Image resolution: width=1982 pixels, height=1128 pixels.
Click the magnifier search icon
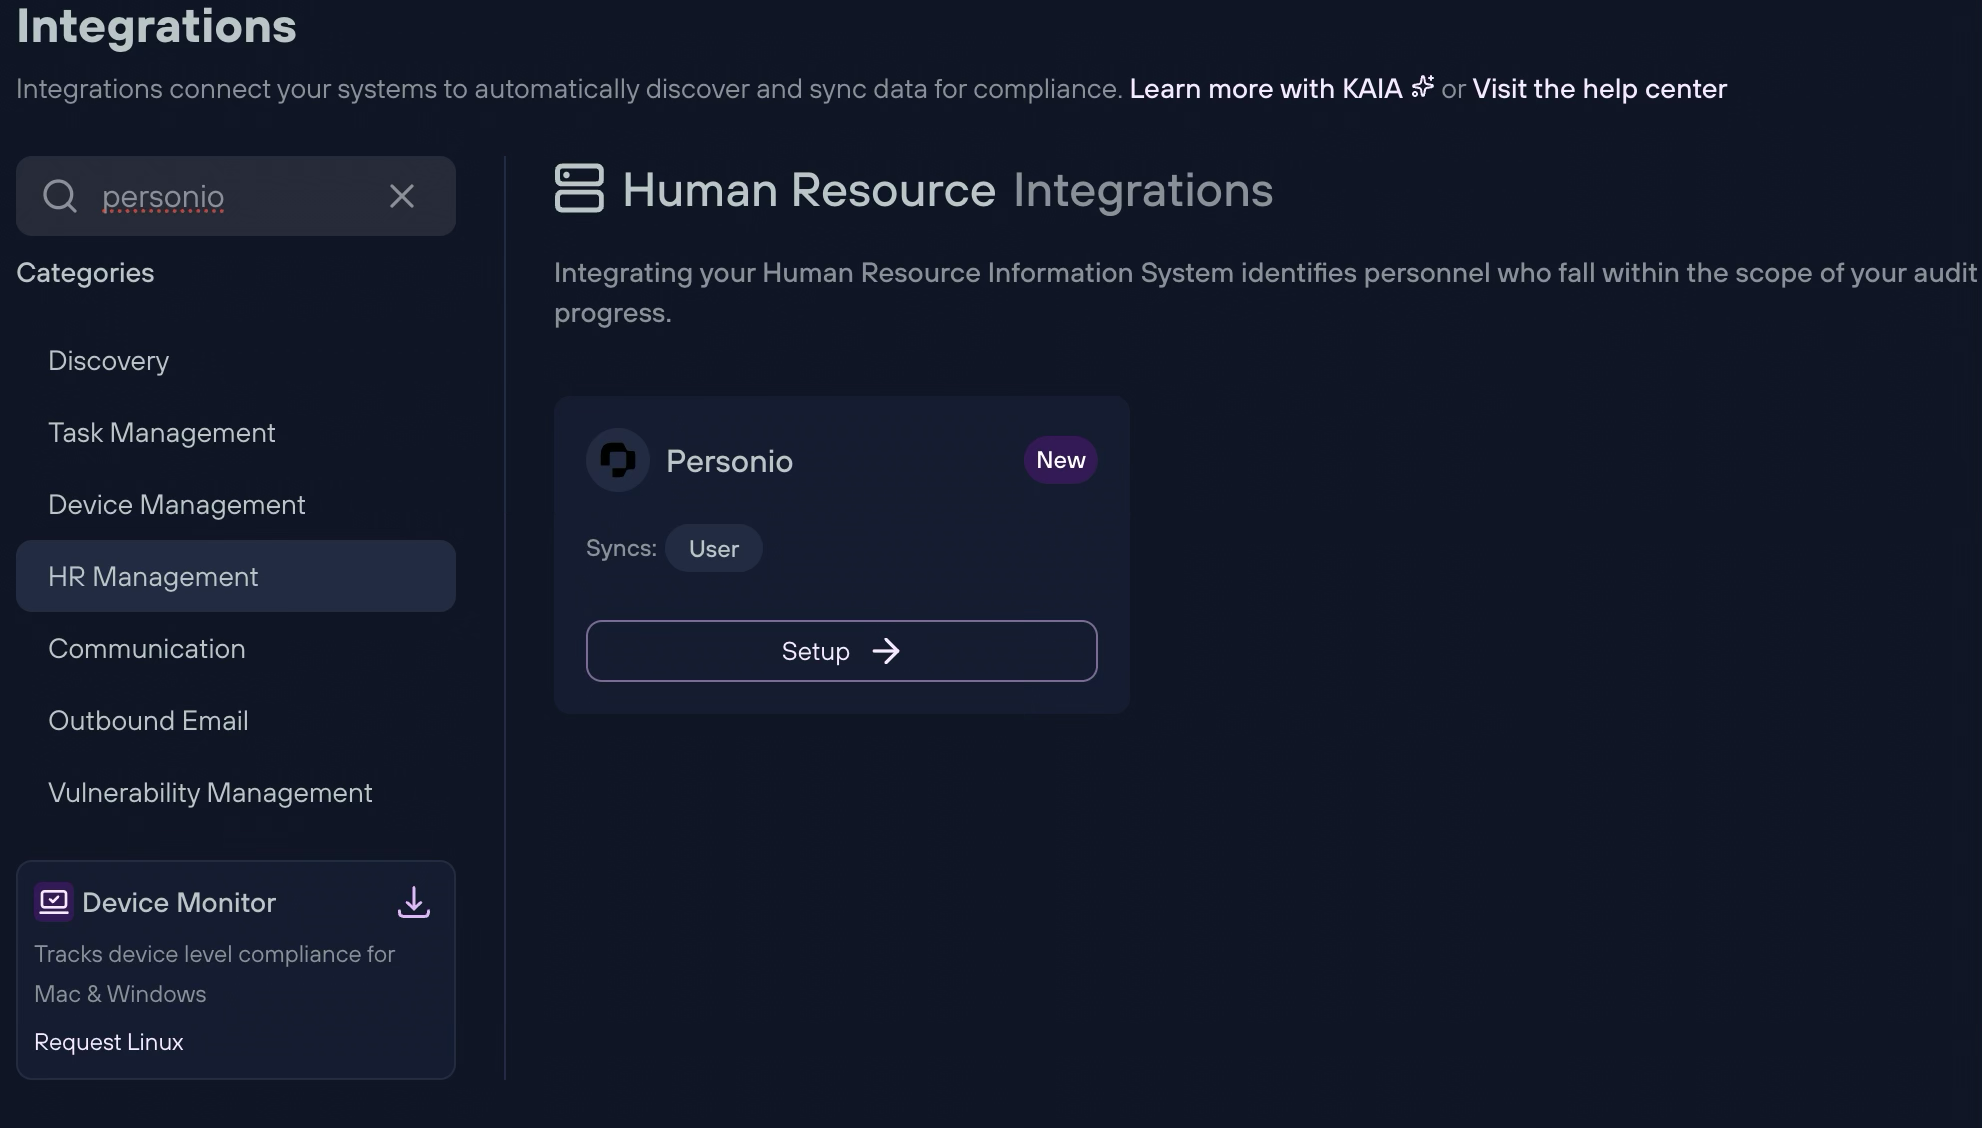pos(60,196)
